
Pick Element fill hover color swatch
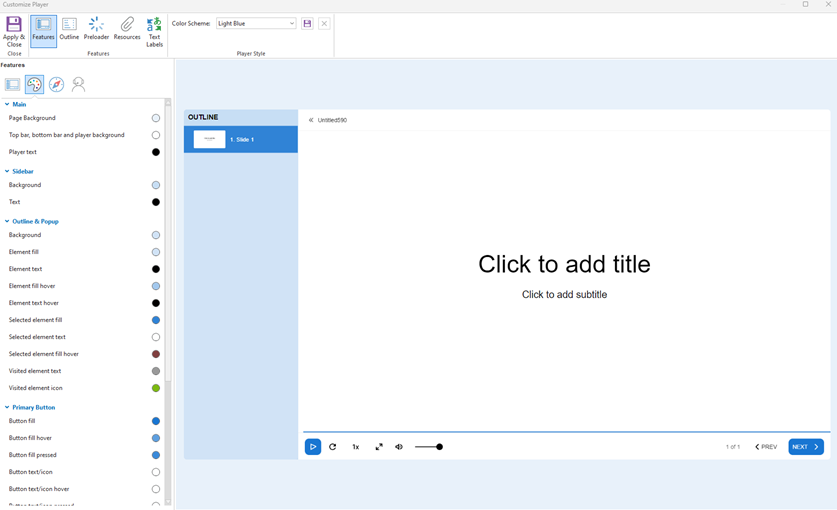[x=156, y=286]
